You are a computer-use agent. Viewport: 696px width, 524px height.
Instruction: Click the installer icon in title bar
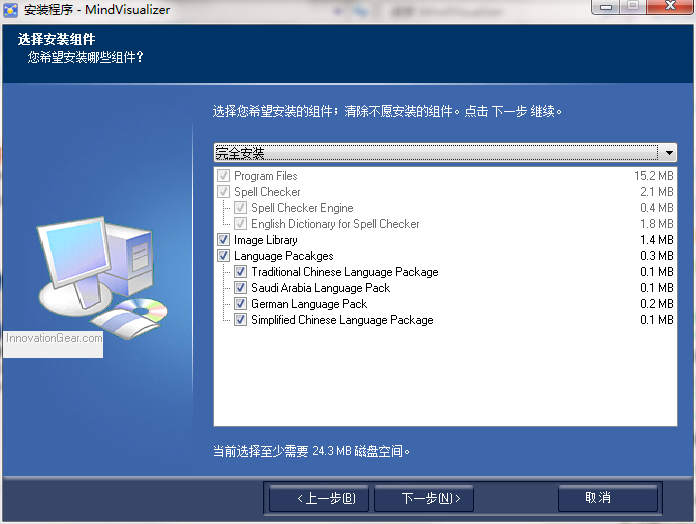pyautogui.click(x=11, y=9)
